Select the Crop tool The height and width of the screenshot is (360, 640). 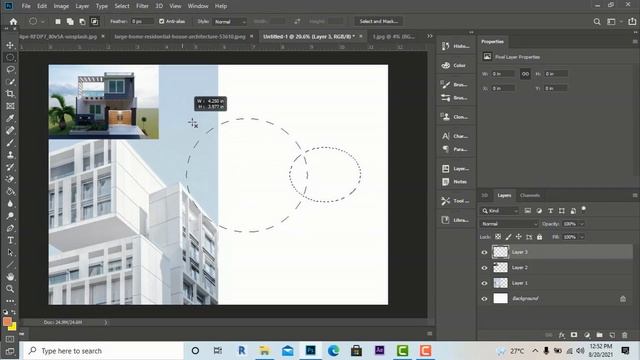point(10,94)
